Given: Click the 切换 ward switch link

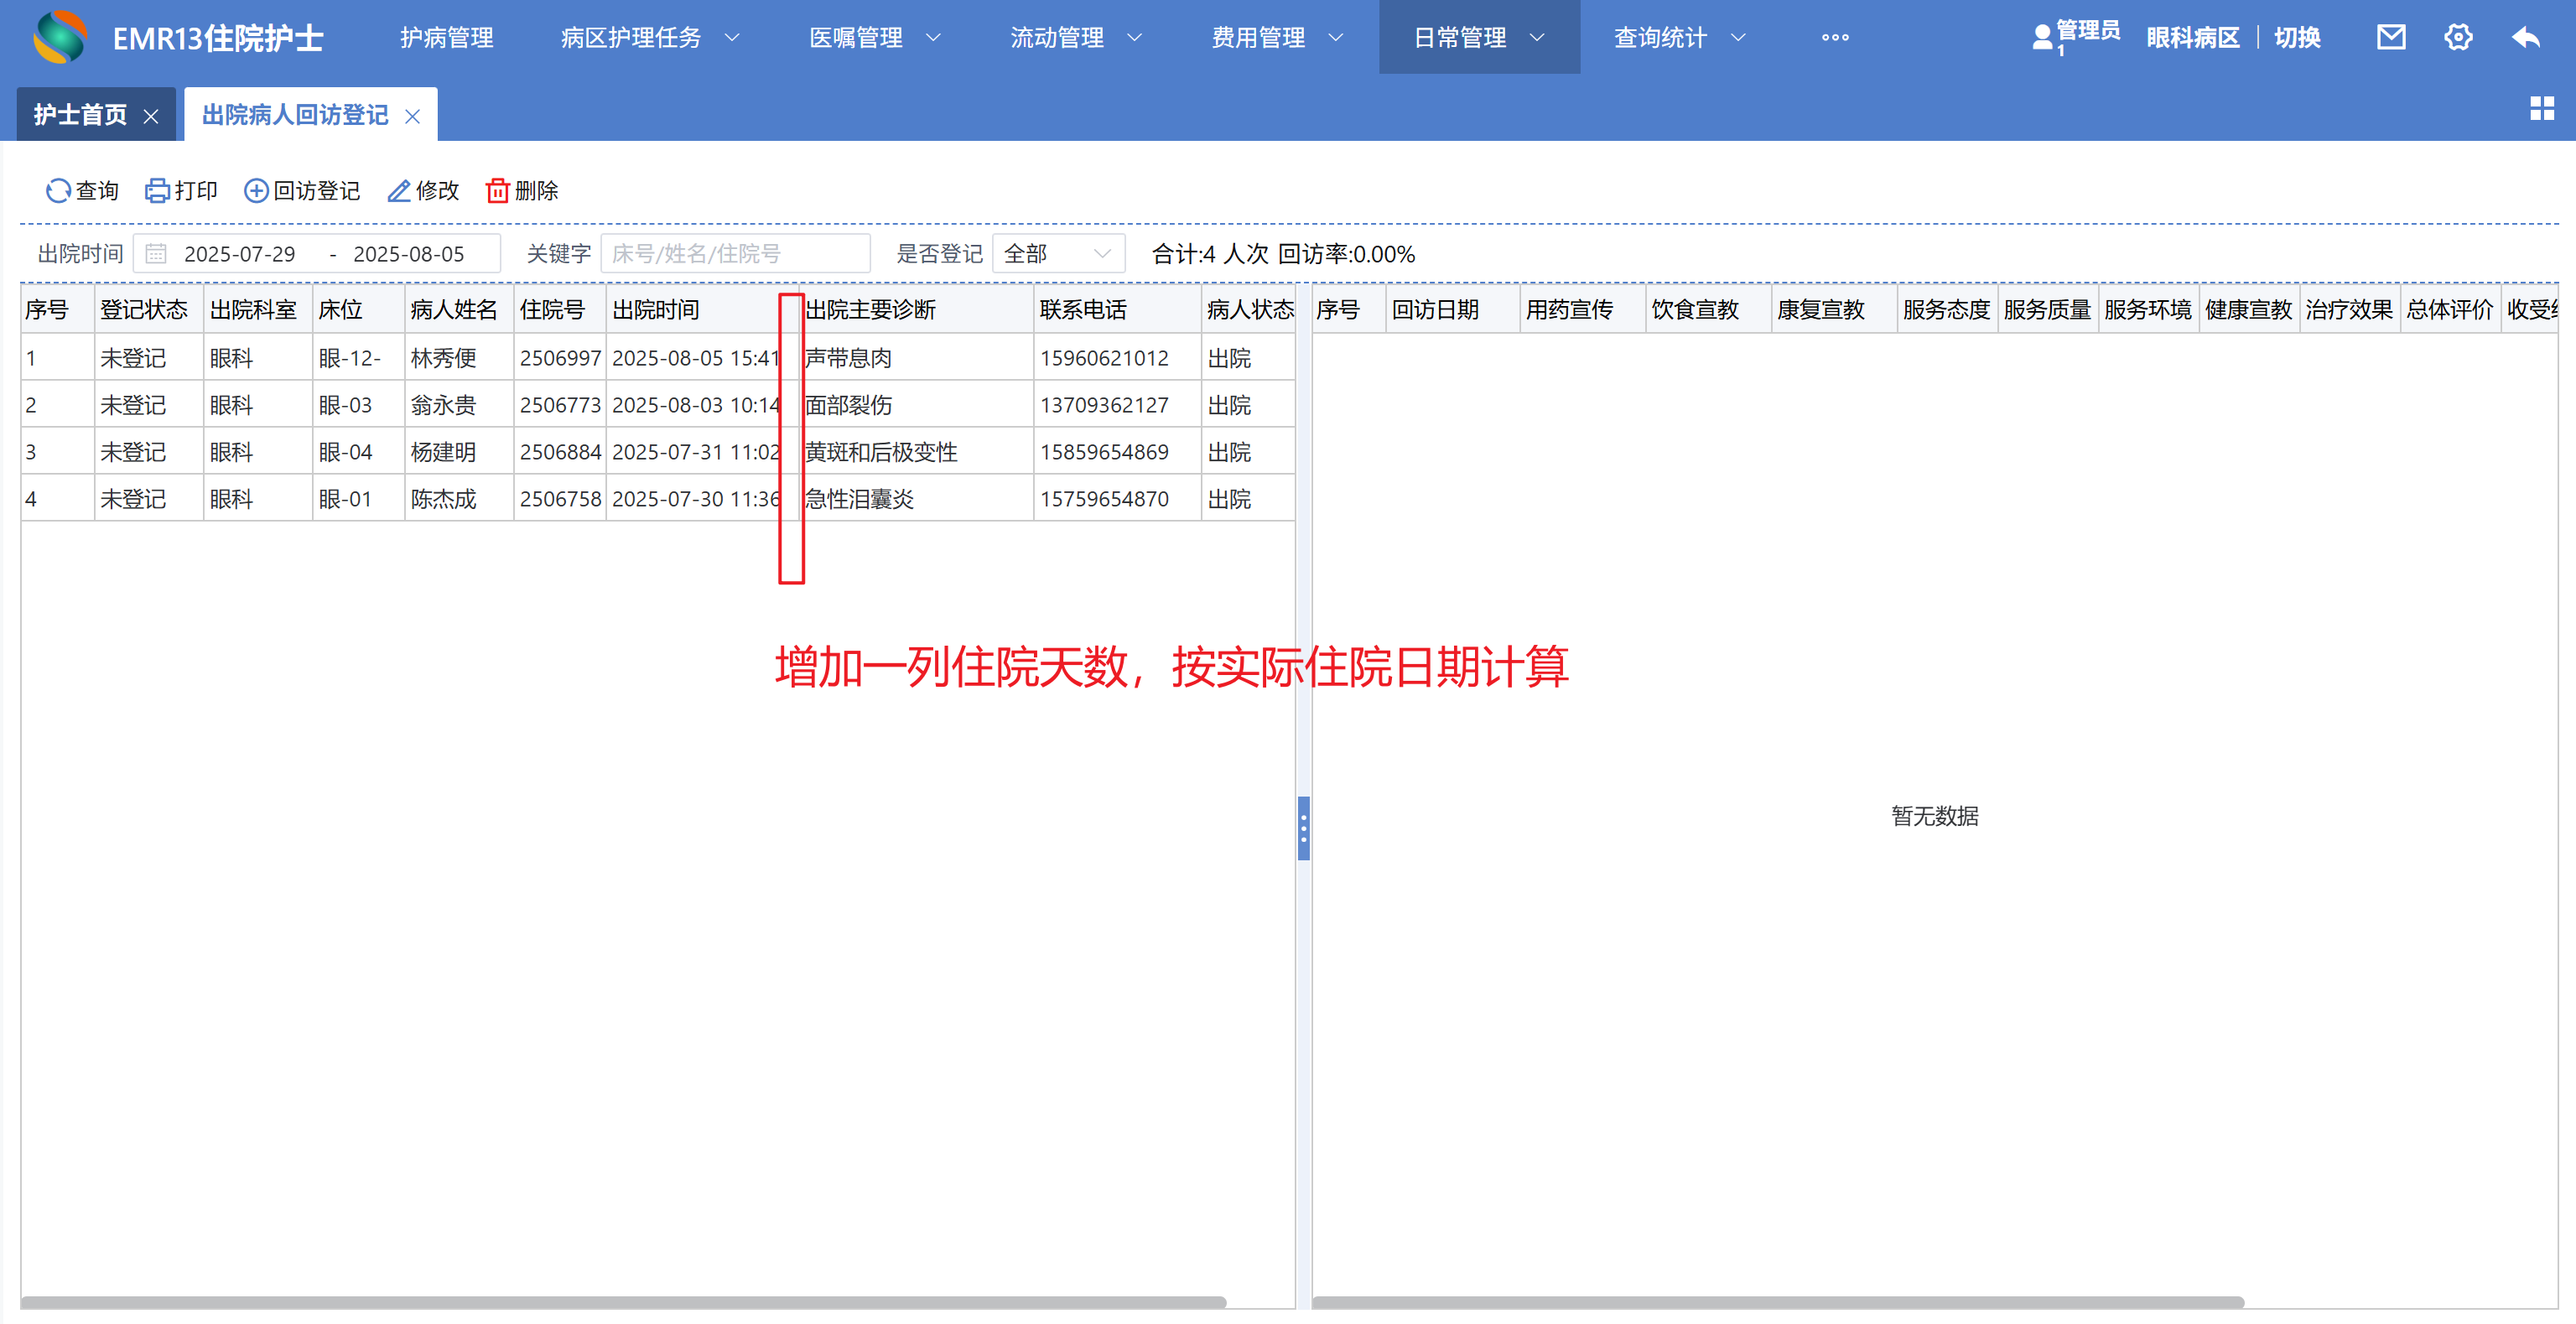Looking at the screenshot, I should tap(2296, 37).
